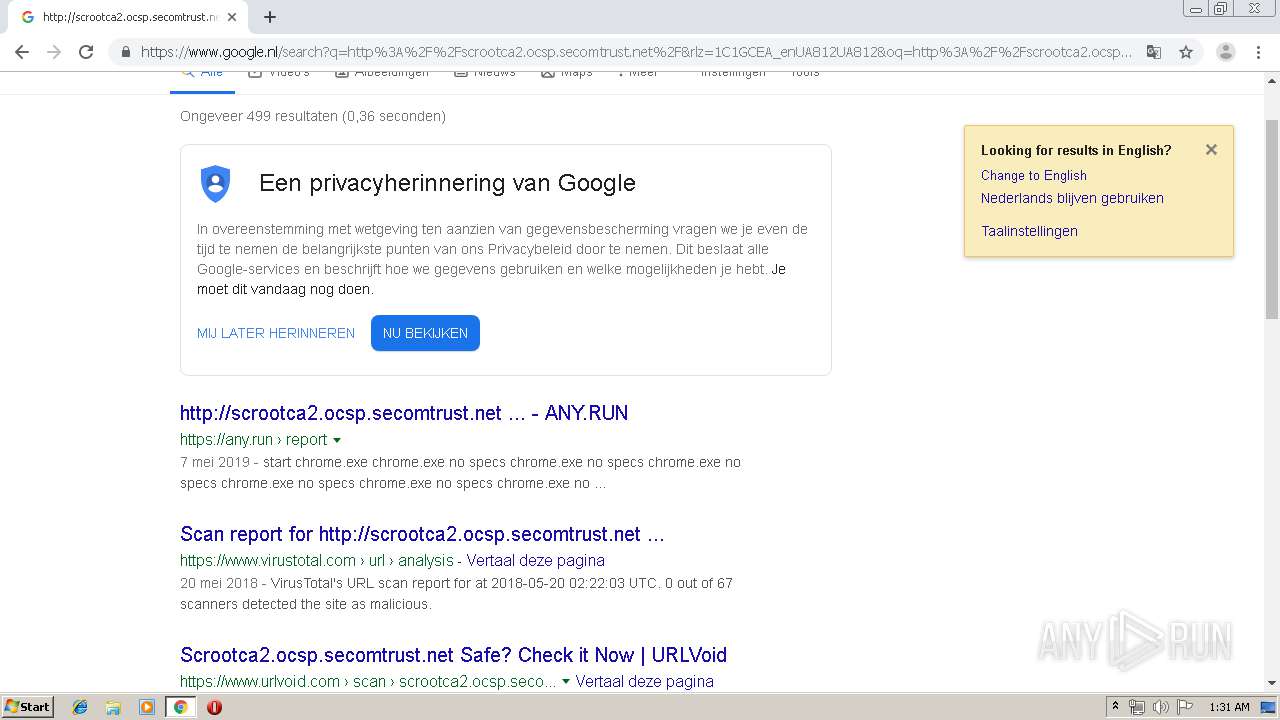
Task: Open the media player taskbar icon
Action: click(x=146, y=707)
